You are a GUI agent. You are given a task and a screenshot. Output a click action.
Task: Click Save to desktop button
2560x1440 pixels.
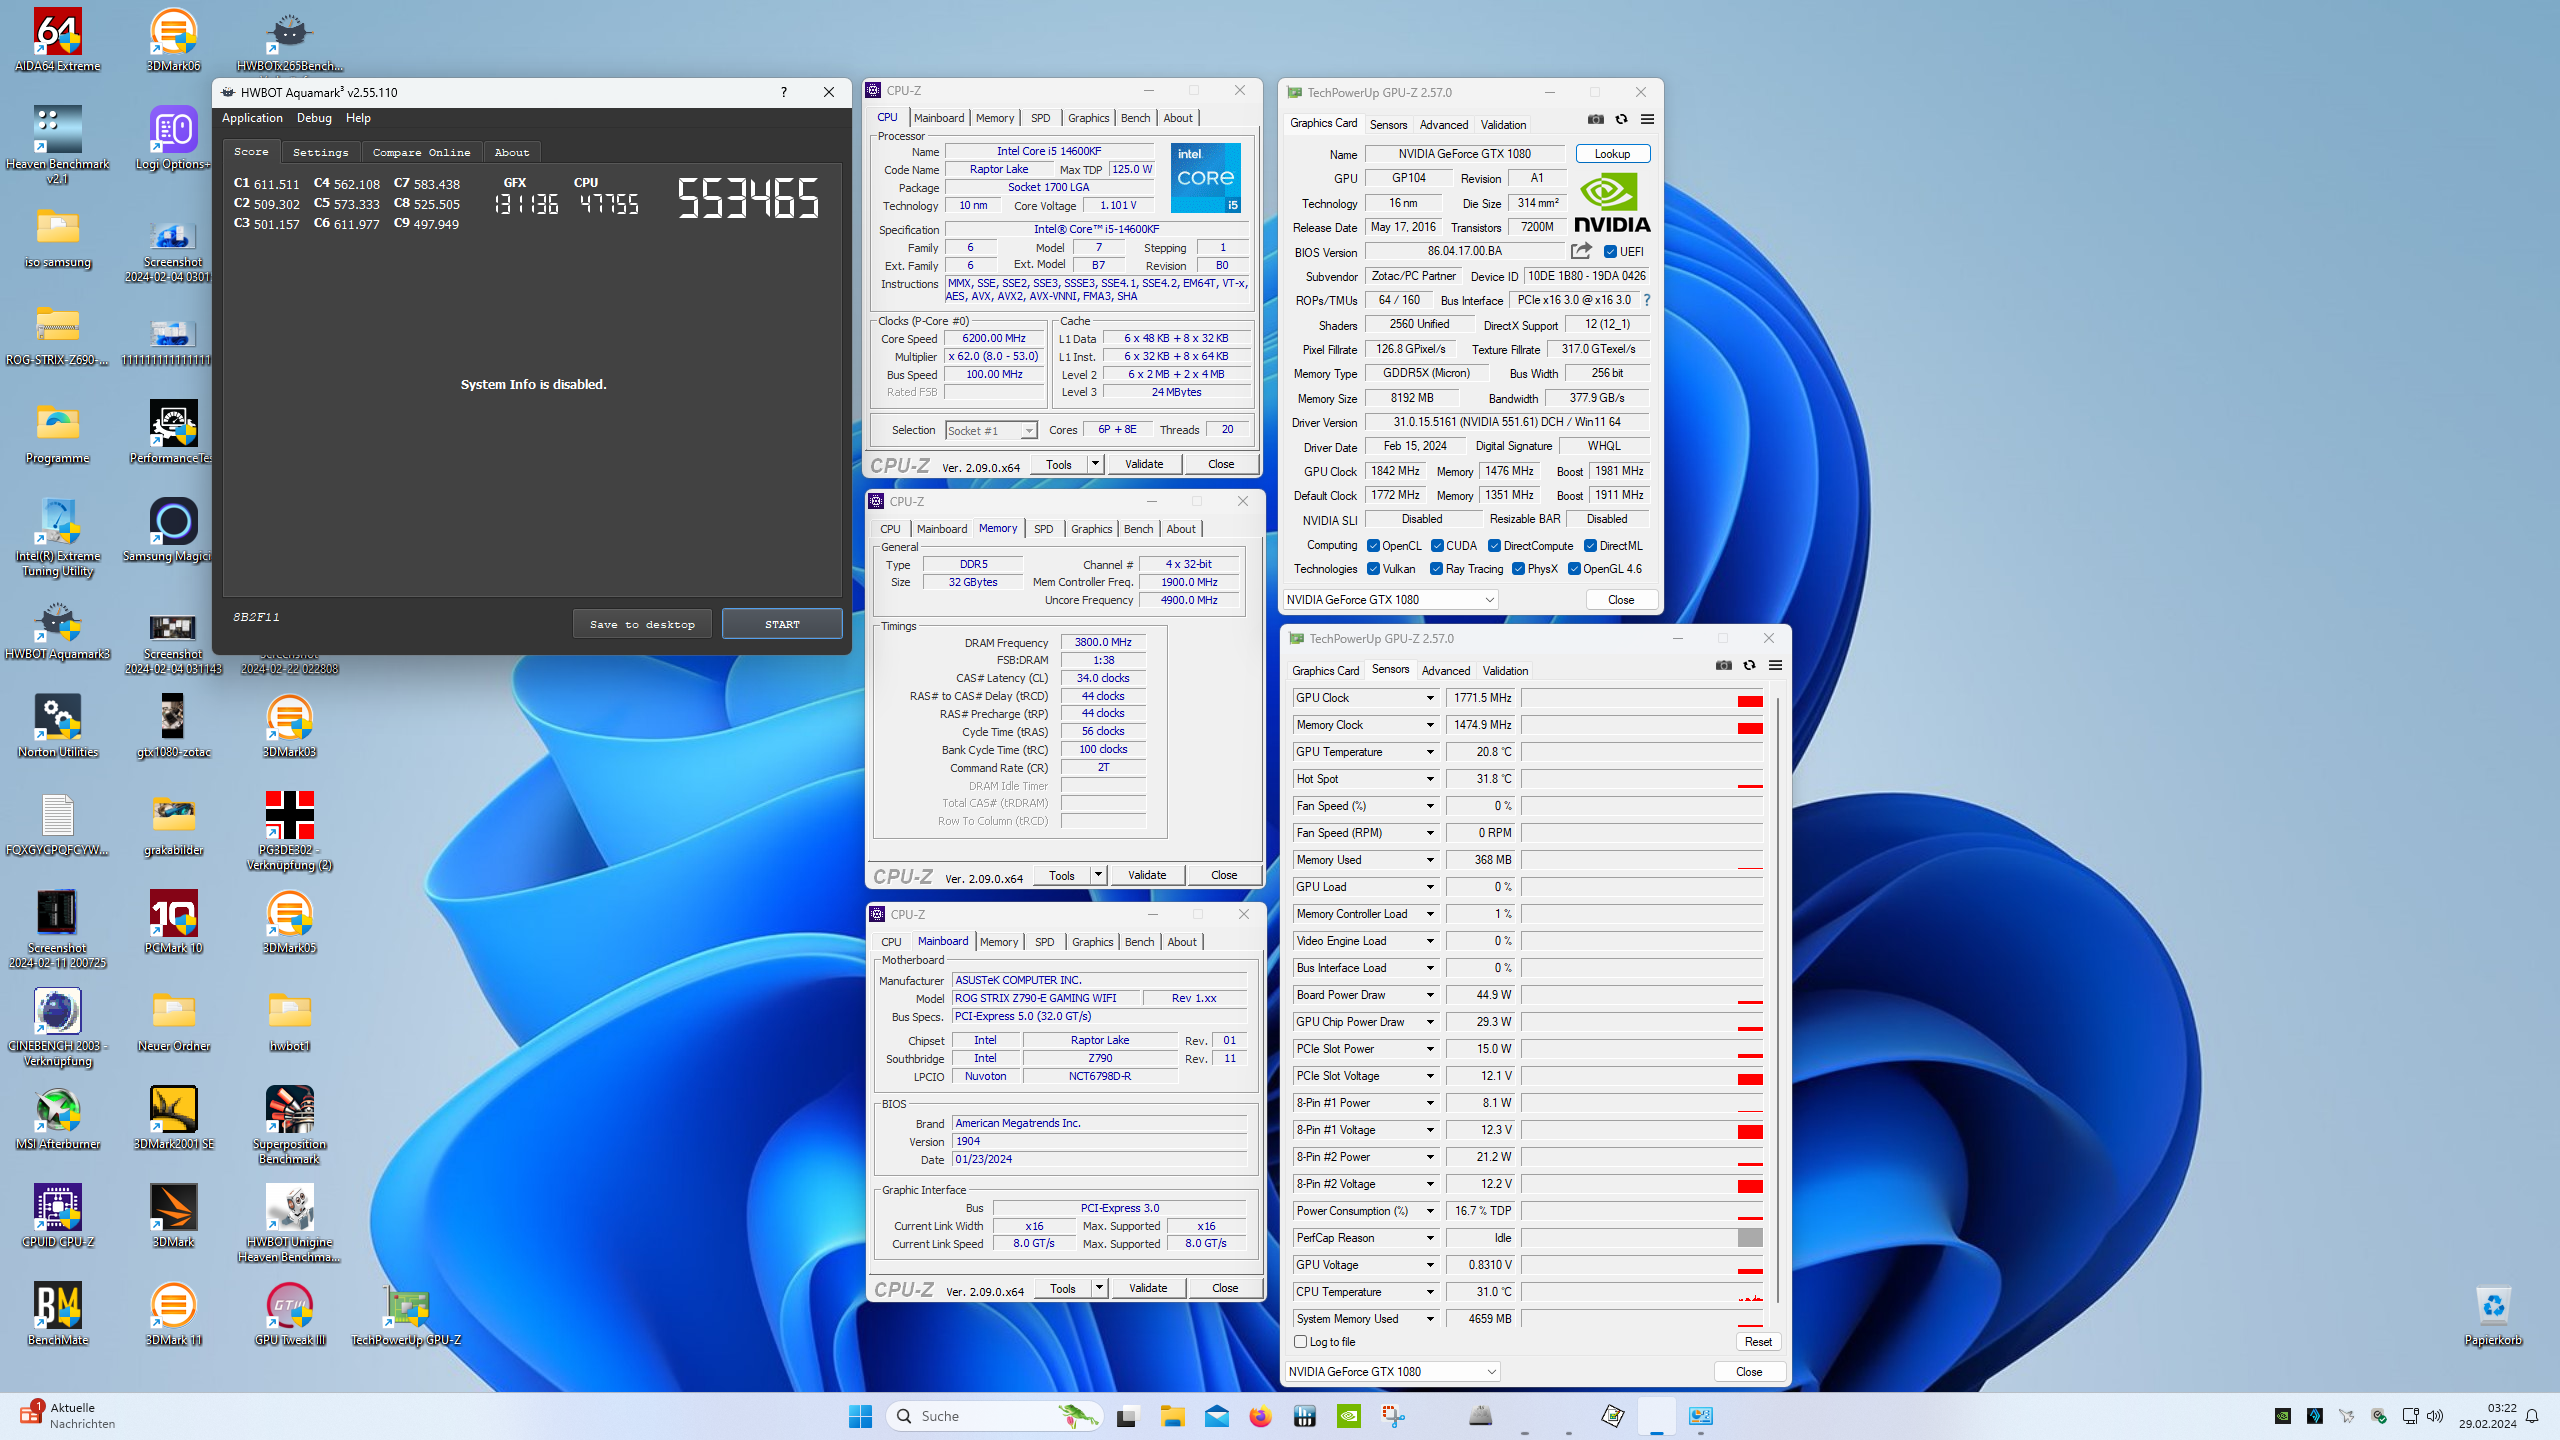pyautogui.click(x=642, y=624)
